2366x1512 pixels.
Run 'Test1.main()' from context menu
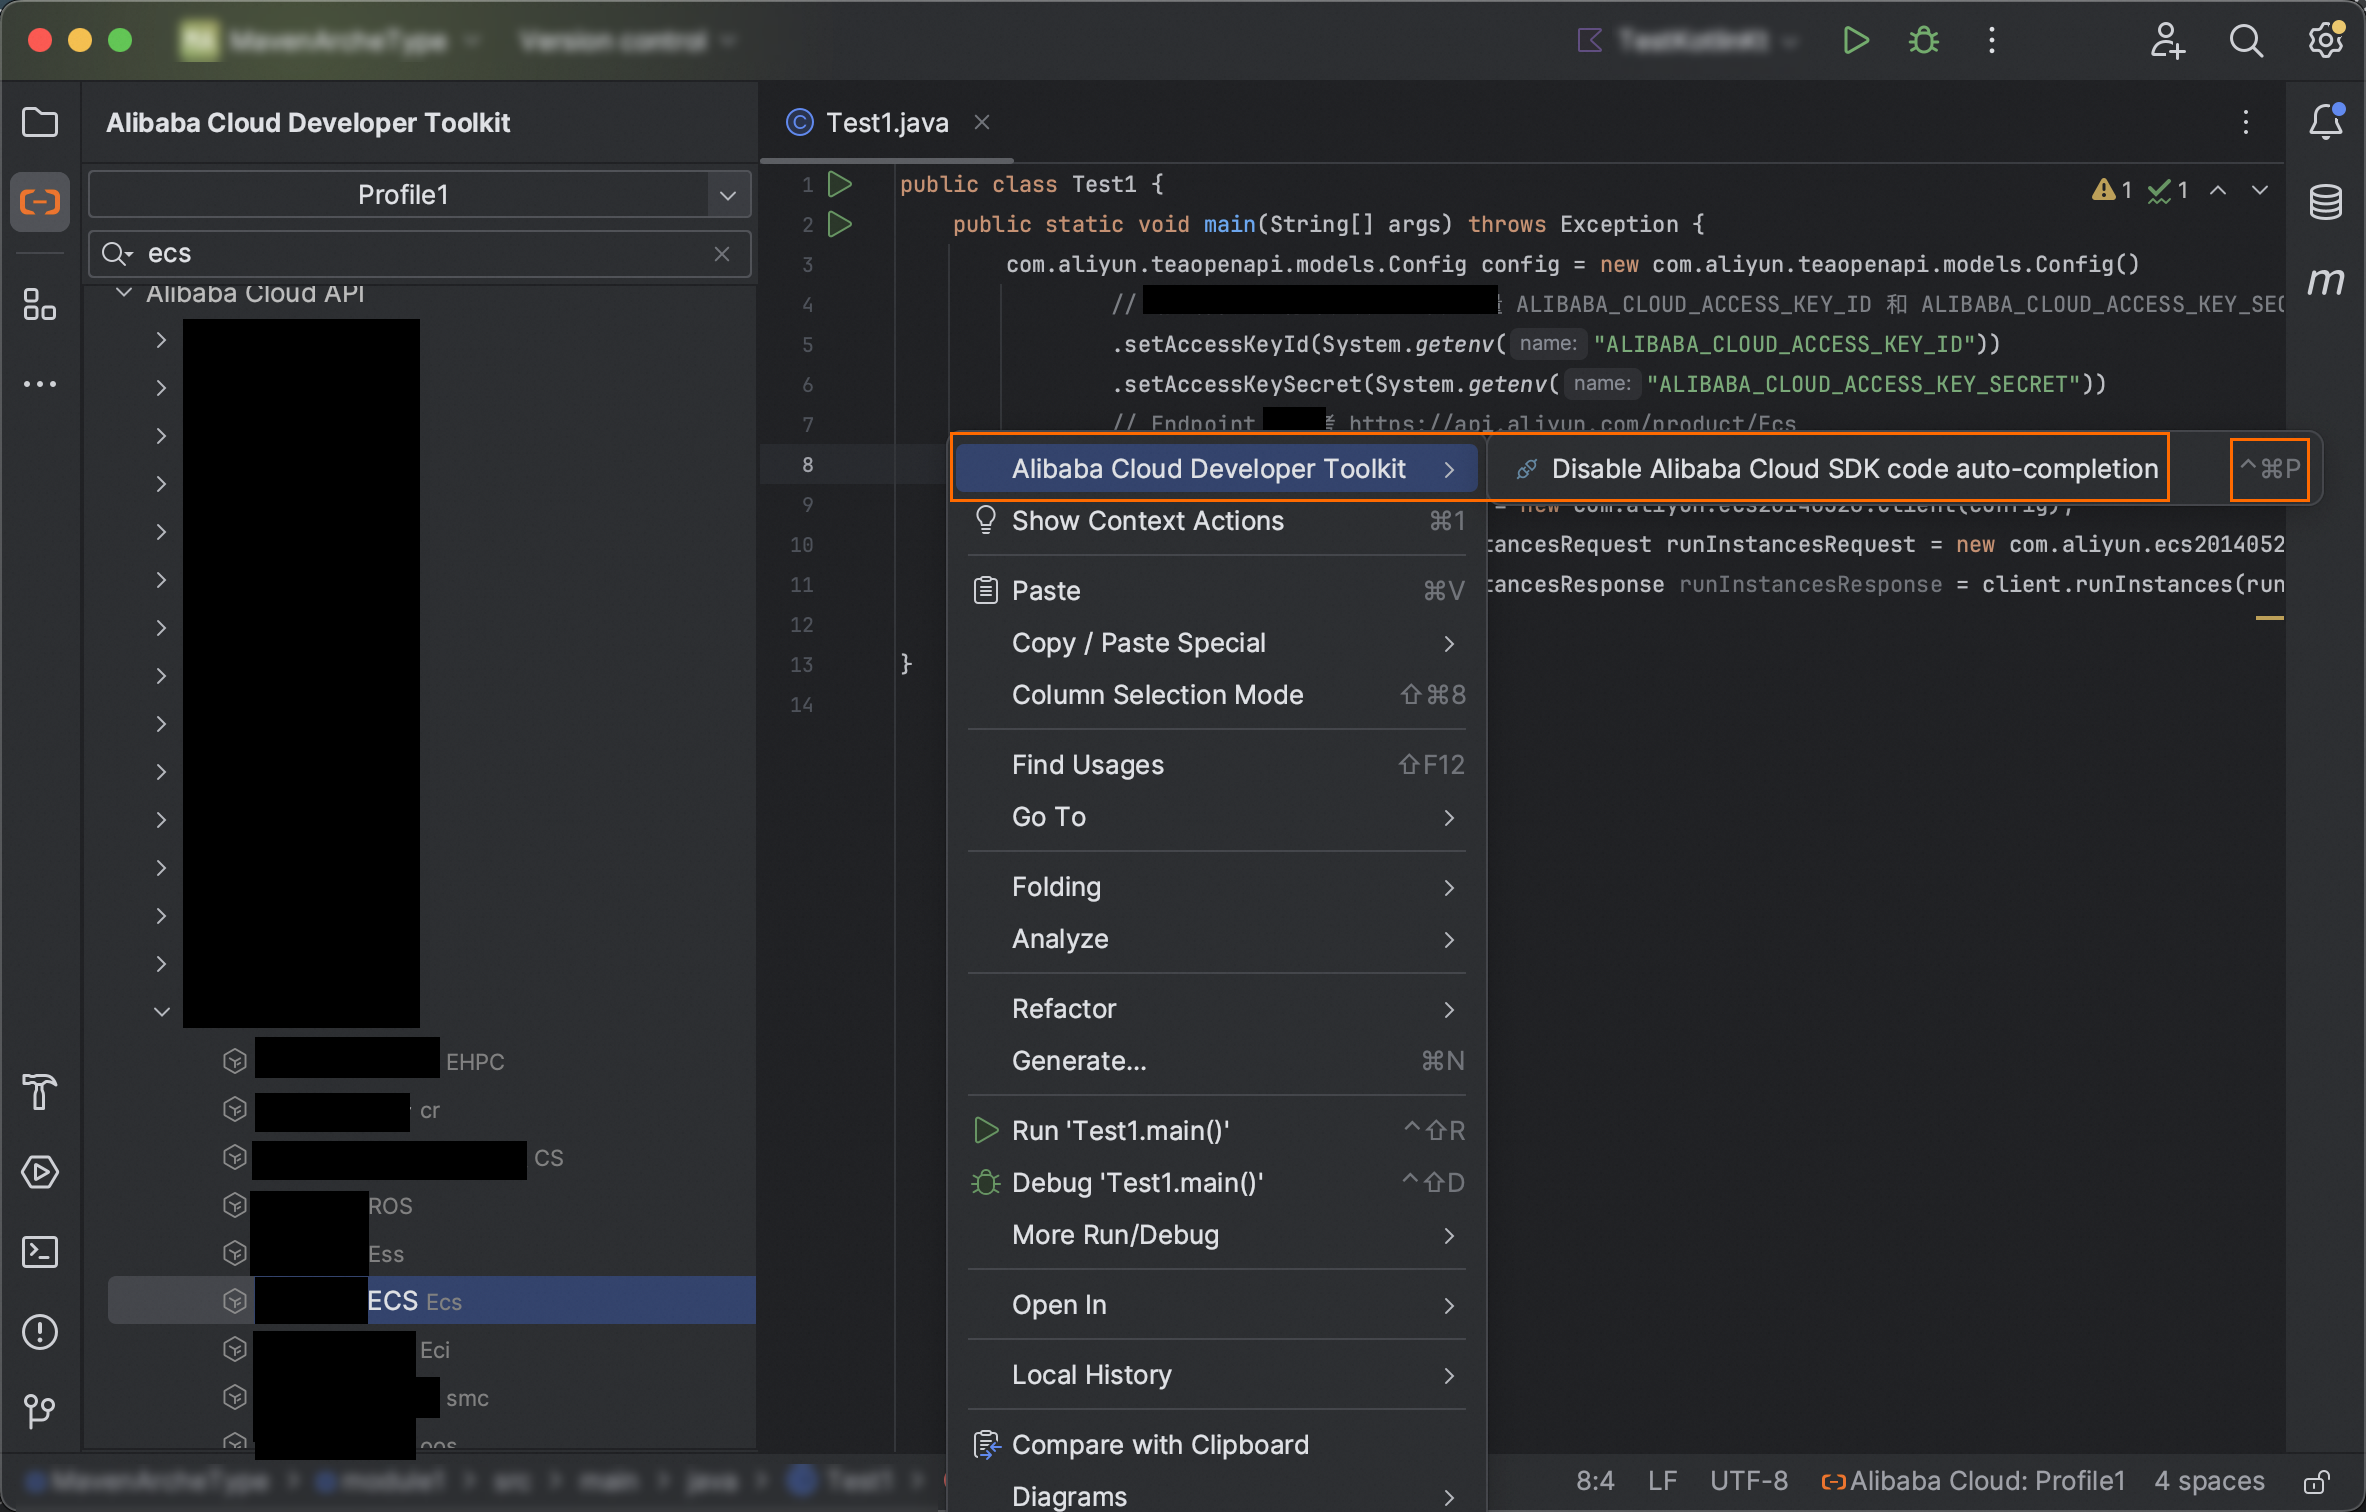pyautogui.click(x=1216, y=1131)
